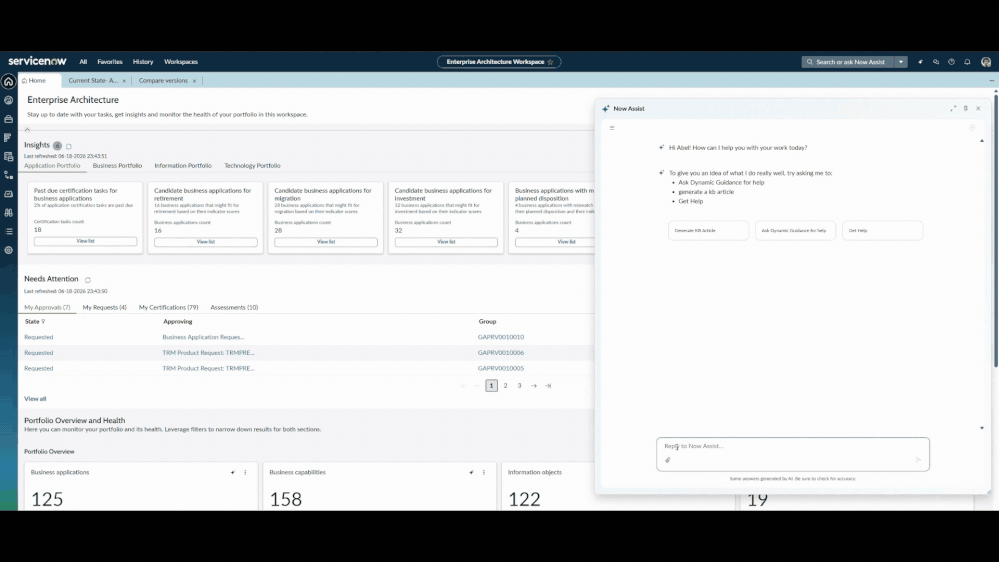
Task: Open the All menu
Action: (x=83, y=62)
